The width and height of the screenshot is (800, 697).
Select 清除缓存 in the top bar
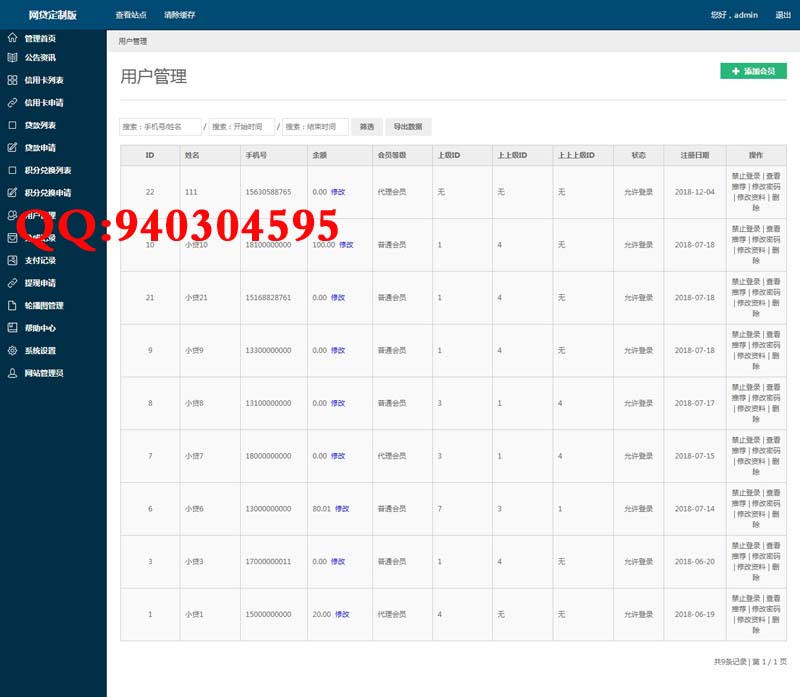coord(179,15)
